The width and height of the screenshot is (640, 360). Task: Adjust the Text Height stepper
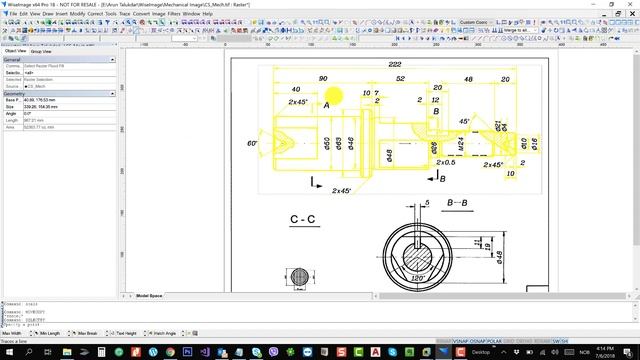point(144,333)
